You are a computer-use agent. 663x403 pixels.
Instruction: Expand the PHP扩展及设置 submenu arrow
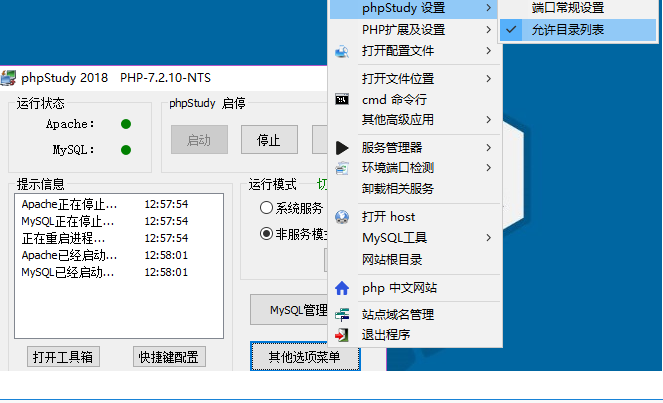[488, 30]
